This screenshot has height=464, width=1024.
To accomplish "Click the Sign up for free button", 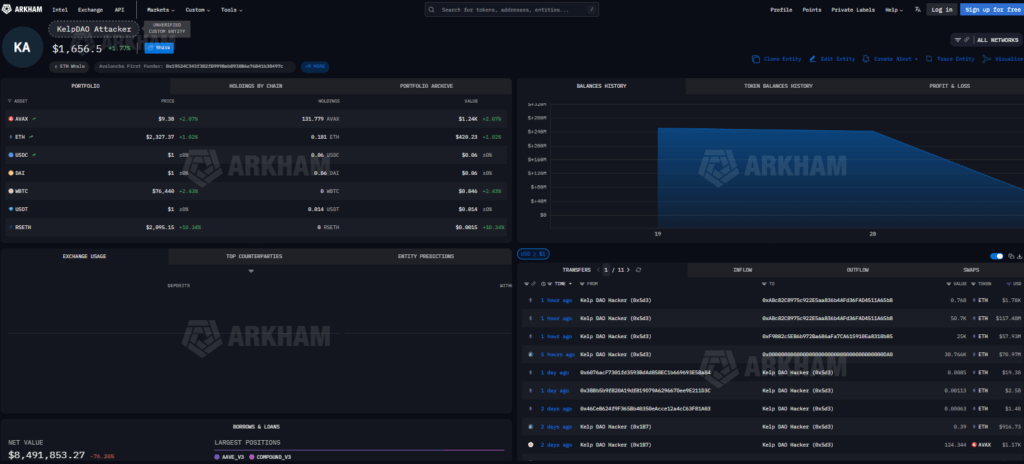I will coord(990,9).
